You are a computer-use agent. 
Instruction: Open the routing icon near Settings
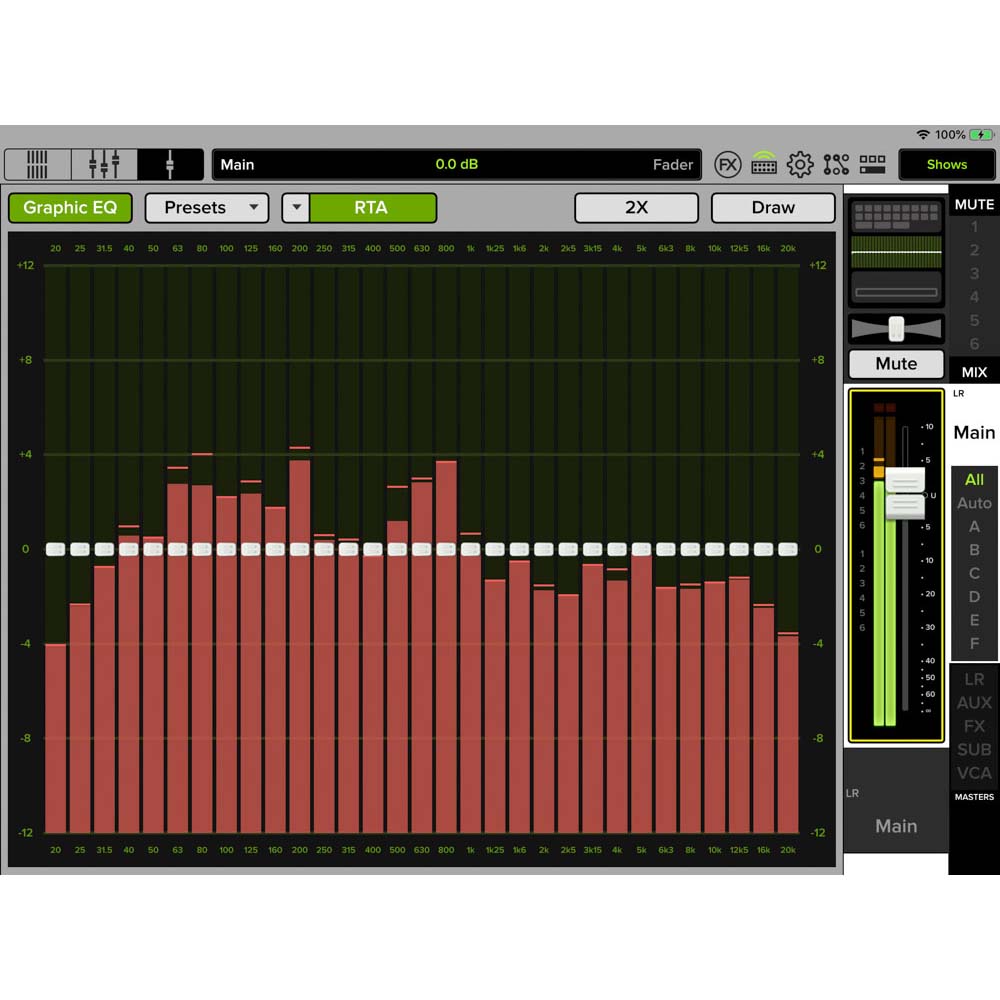(836, 164)
